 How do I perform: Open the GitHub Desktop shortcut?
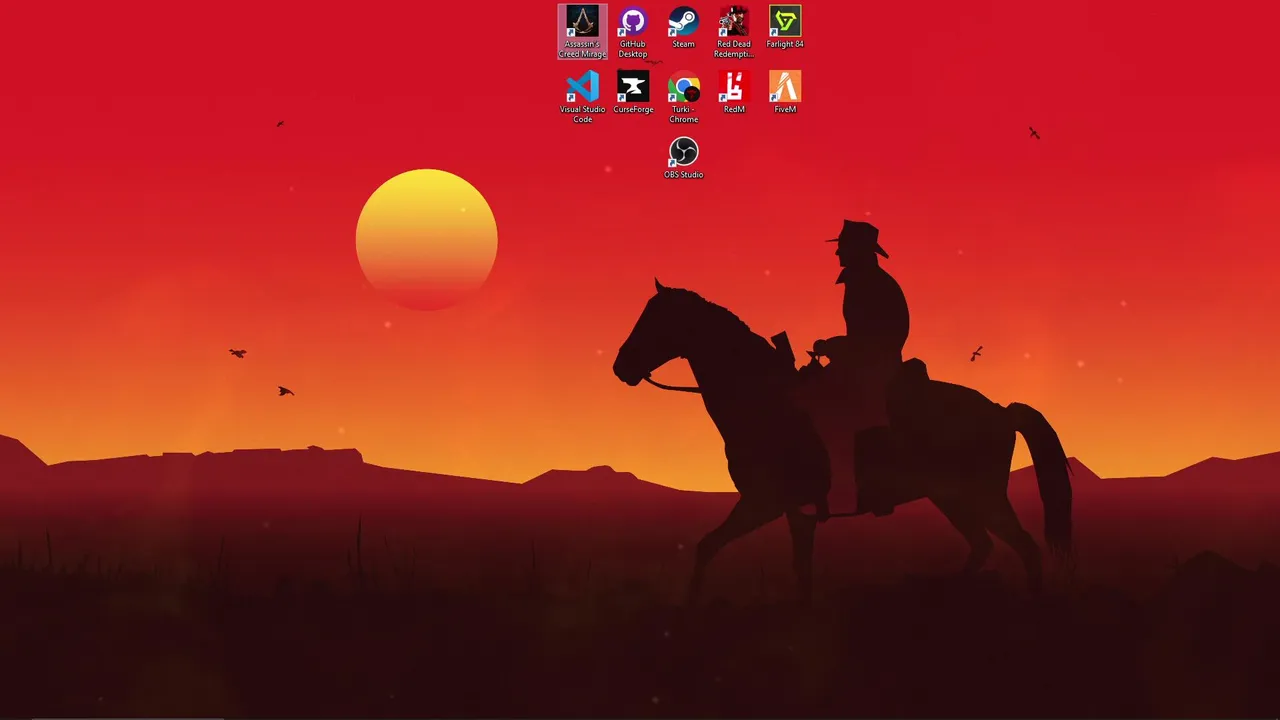pos(633,31)
